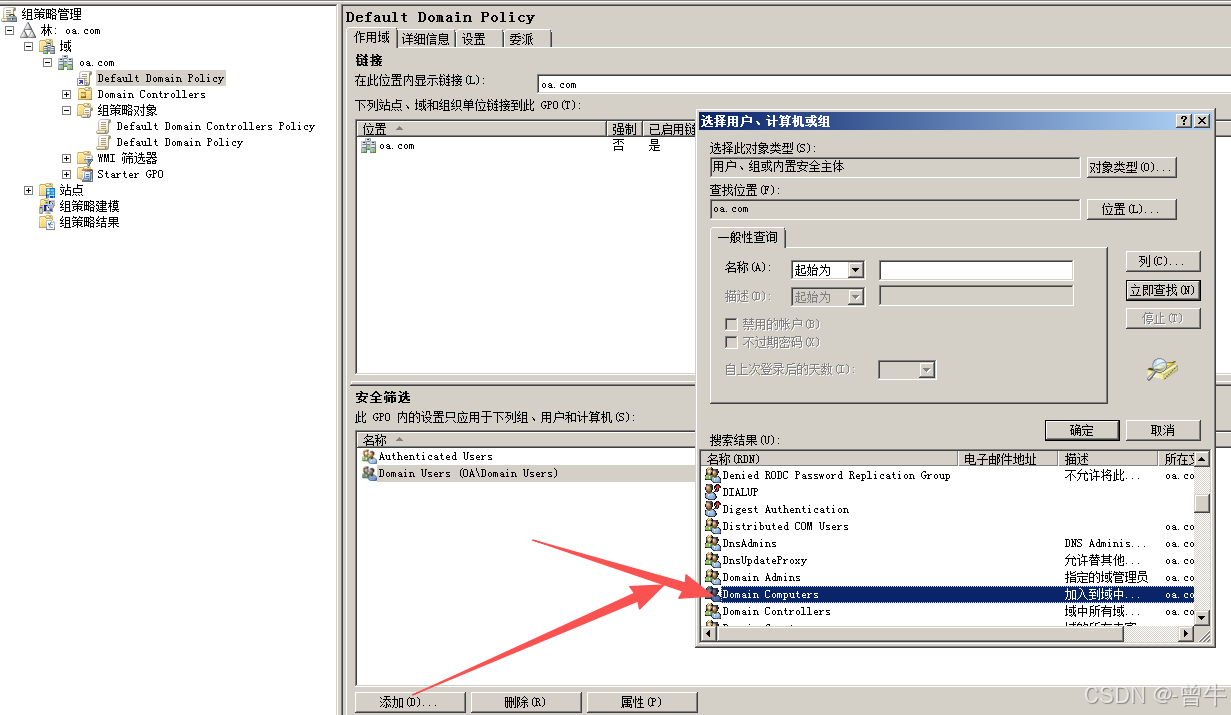This screenshot has width=1231, height=715.
Task: Click the Default Domain Controllers Policy scroll icon
Action: (105, 126)
